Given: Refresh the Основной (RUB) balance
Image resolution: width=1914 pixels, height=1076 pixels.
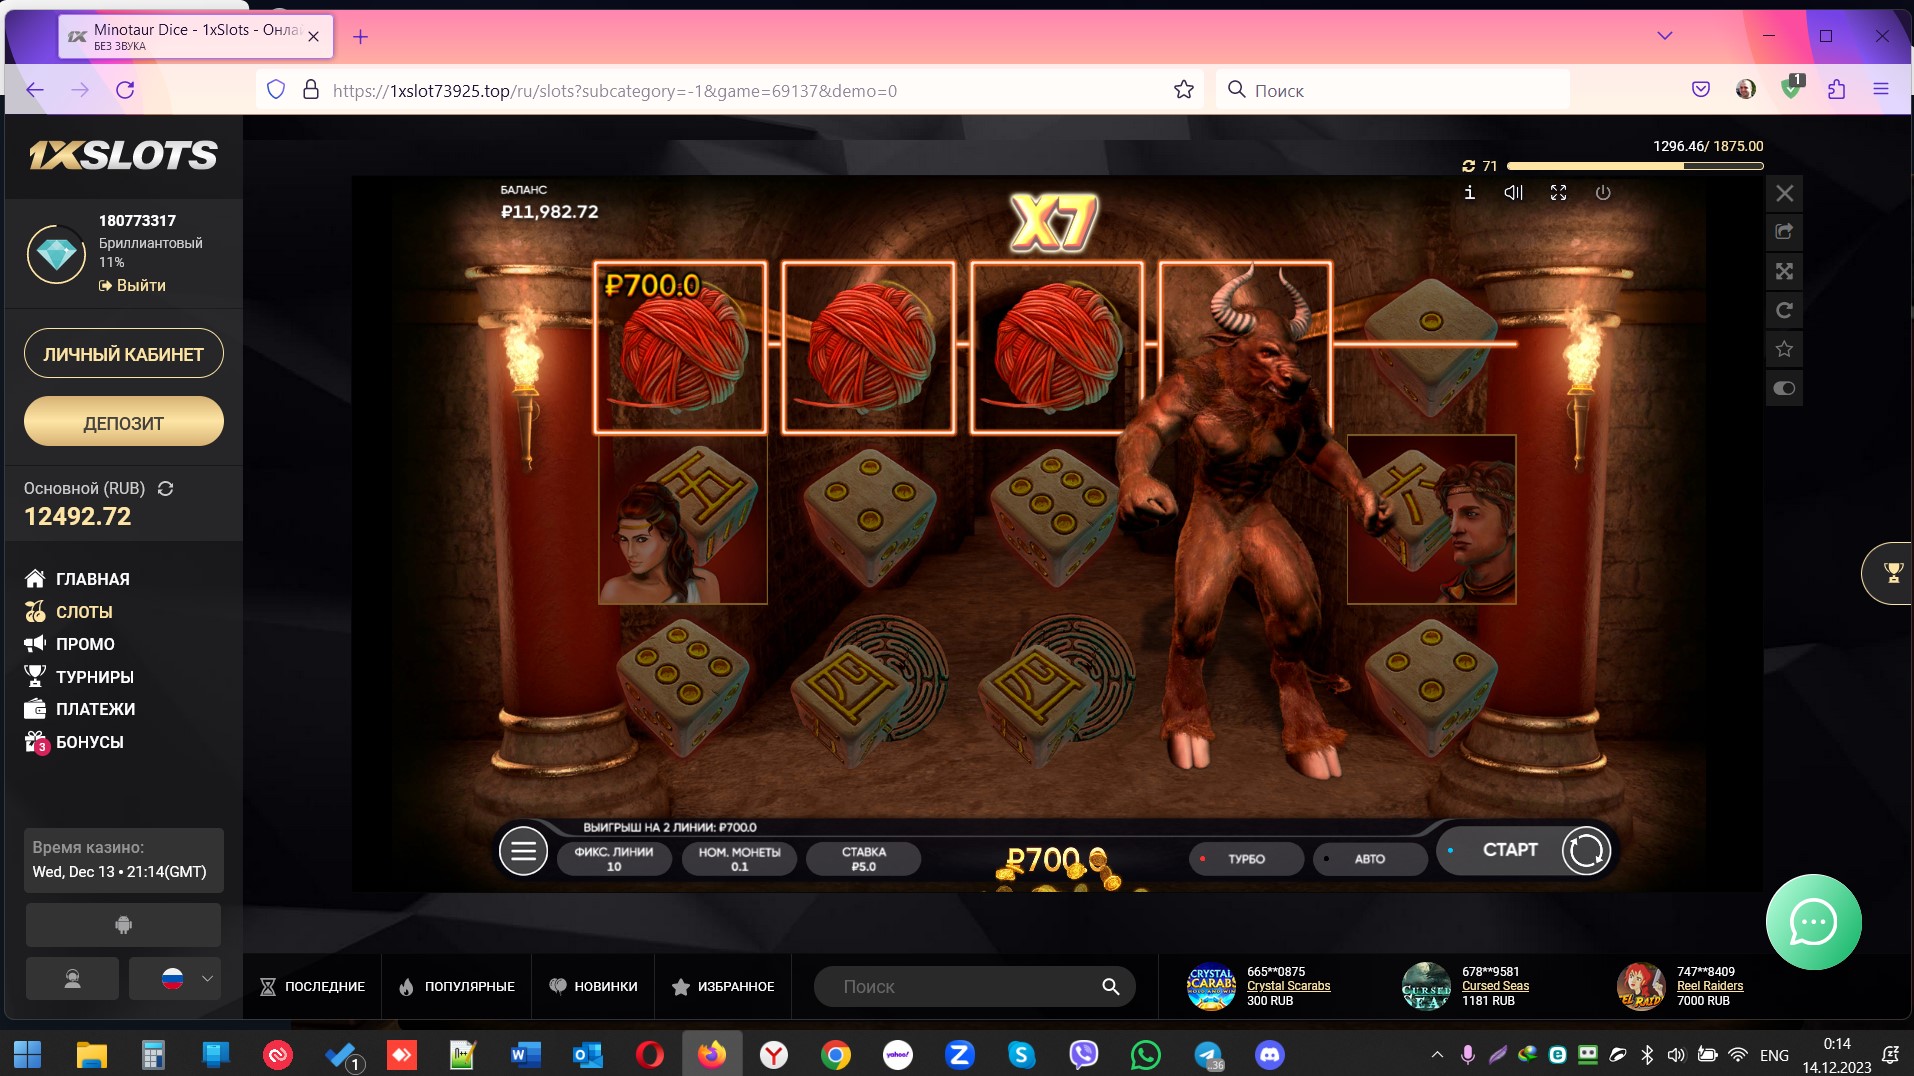Looking at the screenshot, I should click(x=166, y=489).
